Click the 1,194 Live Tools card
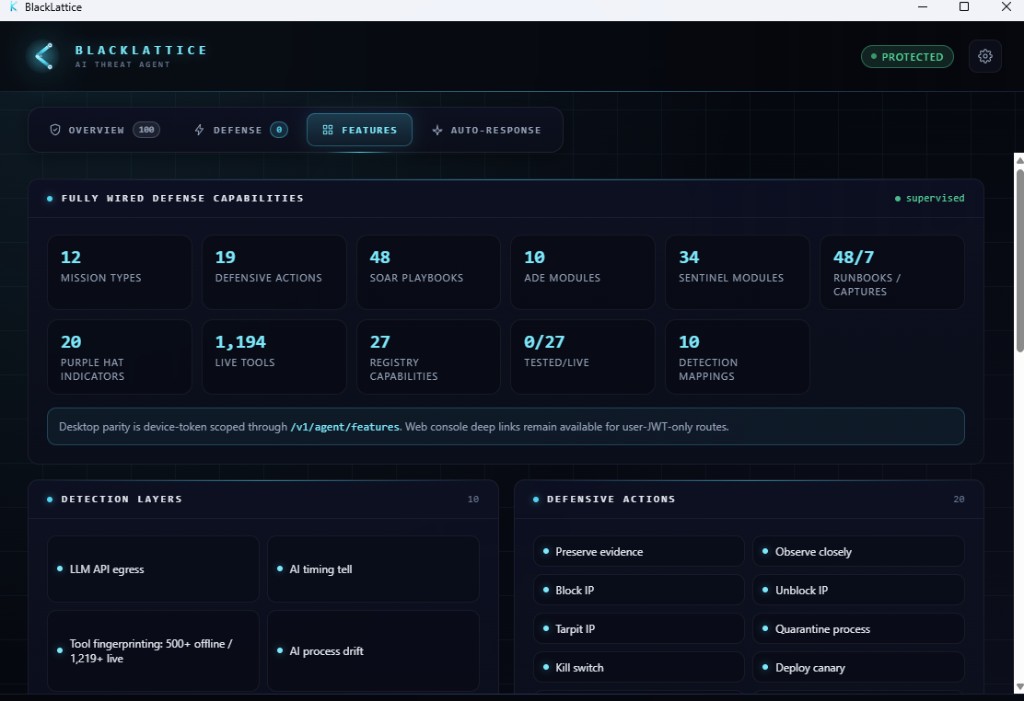This screenshot has width=1024, height=701. pyautogui.click(x=274, y=357)
